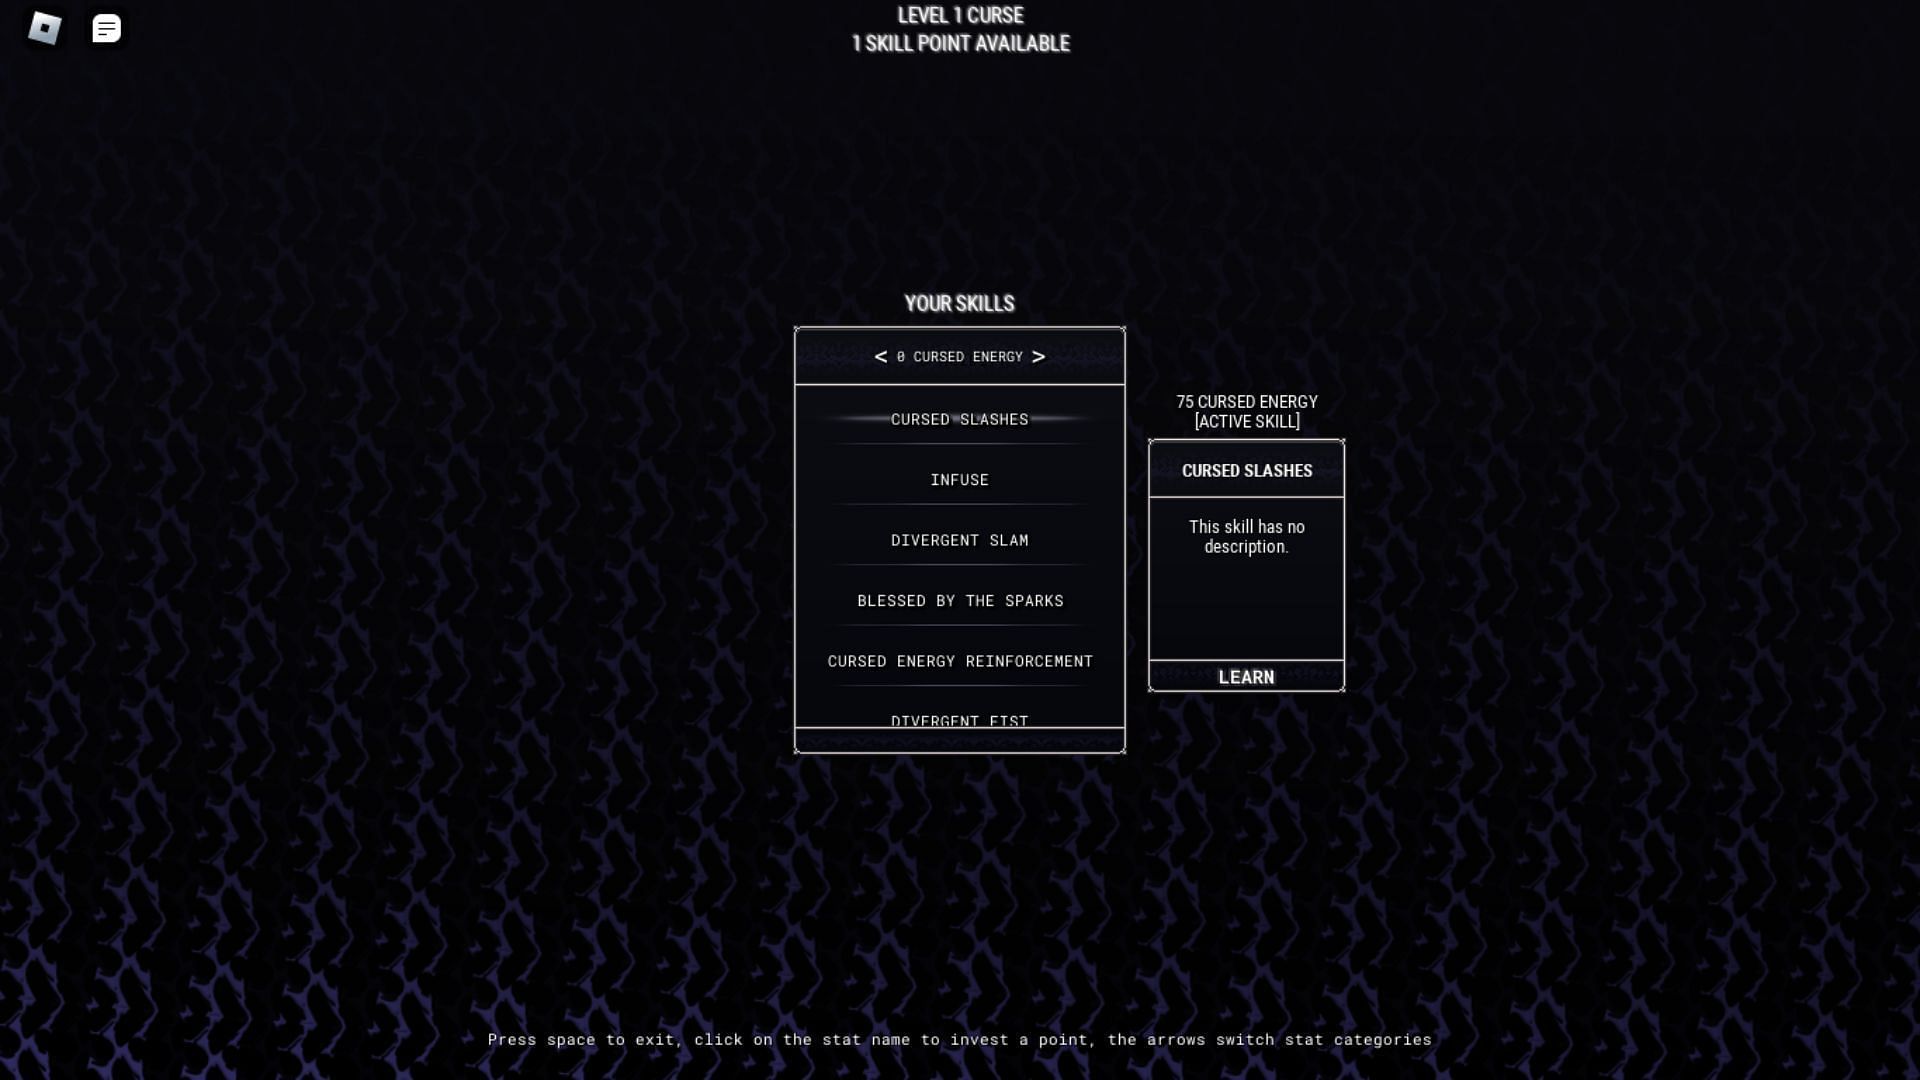
Task: Open the cursed energy stat category
Action: click(x=959, y=356)
